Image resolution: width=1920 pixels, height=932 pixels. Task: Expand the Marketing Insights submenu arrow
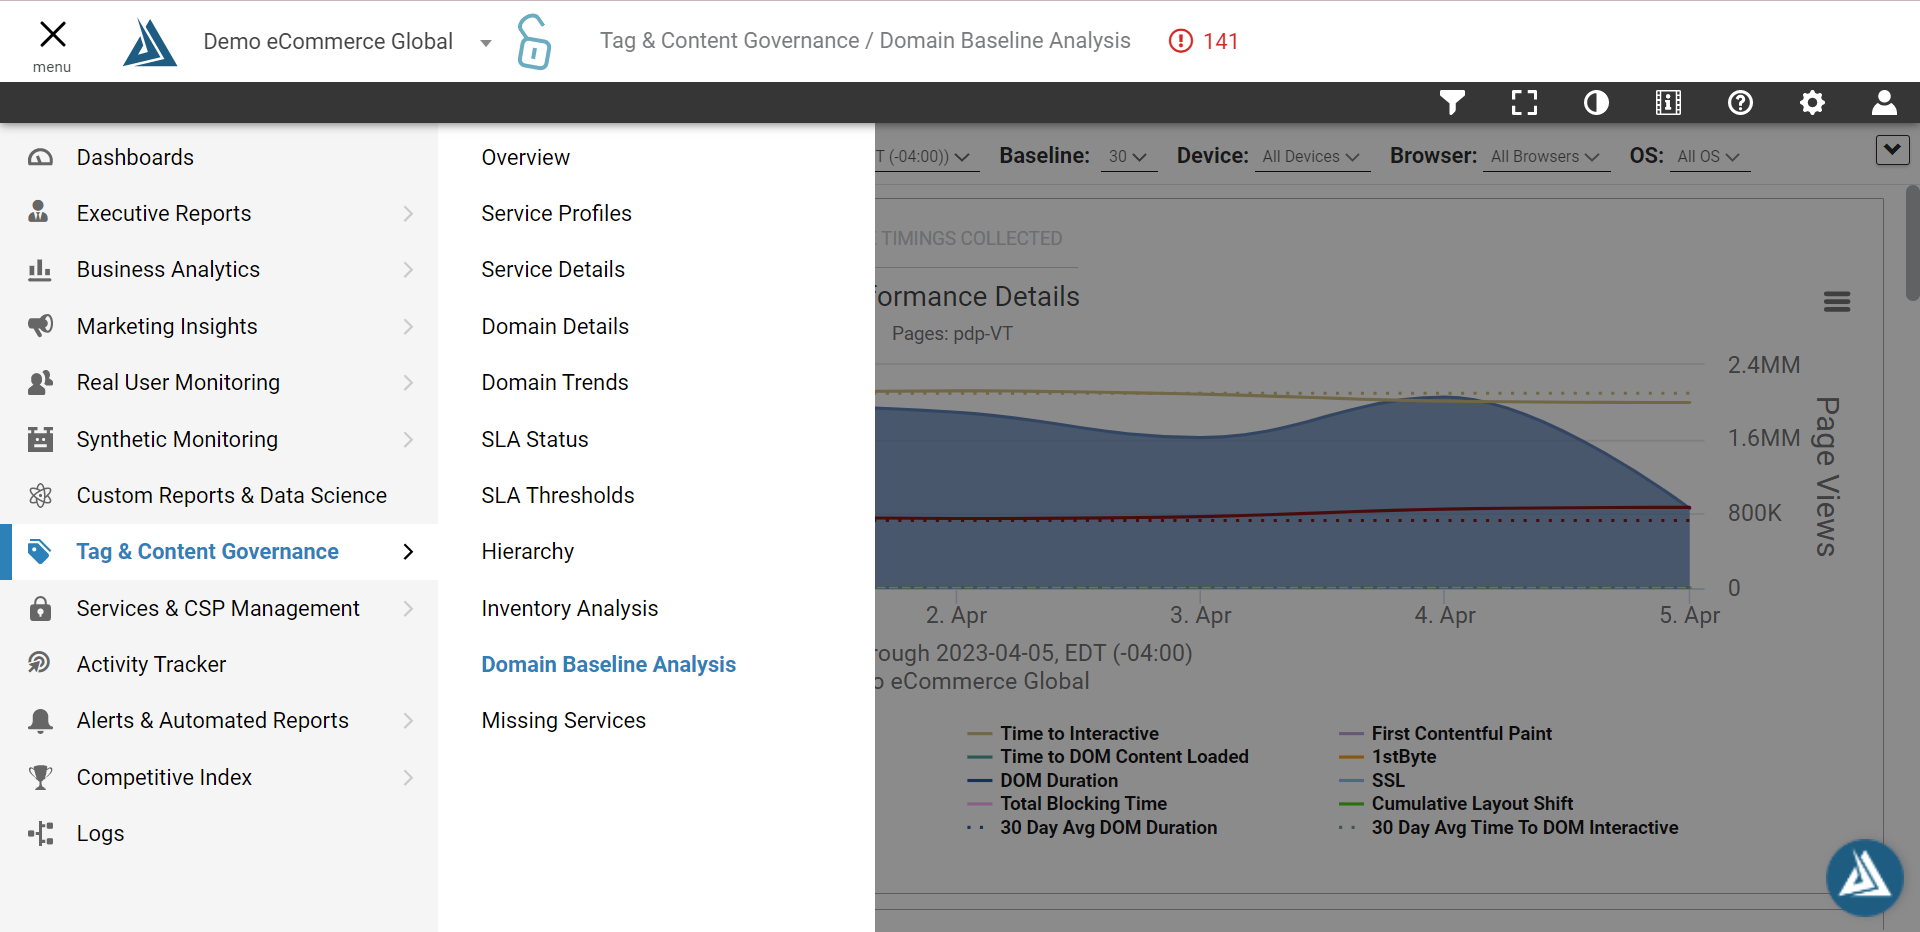point(408,326)
